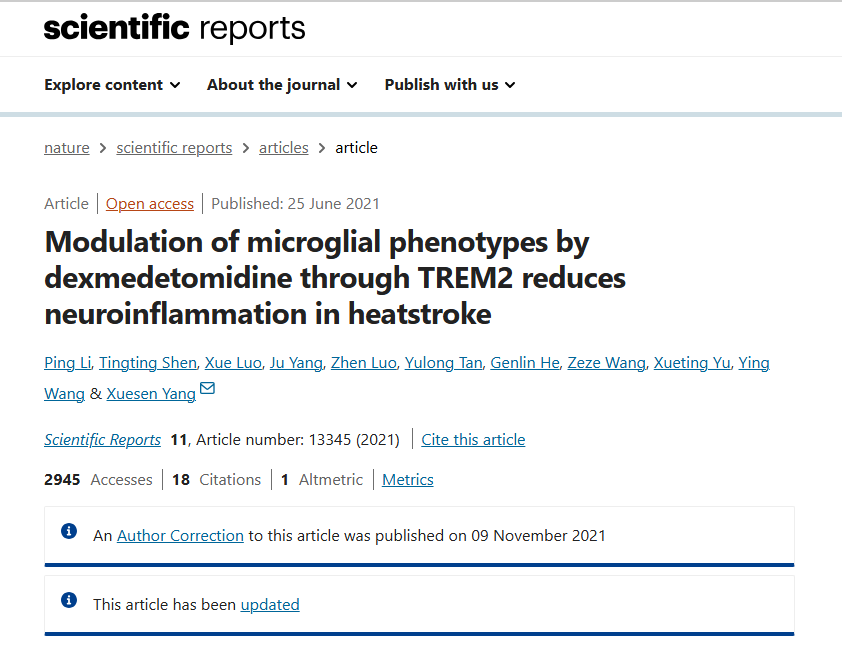Screen dimensions: 842x653
Task: Click corresponding author Xuesen Yang
Action: pos(151,394)
